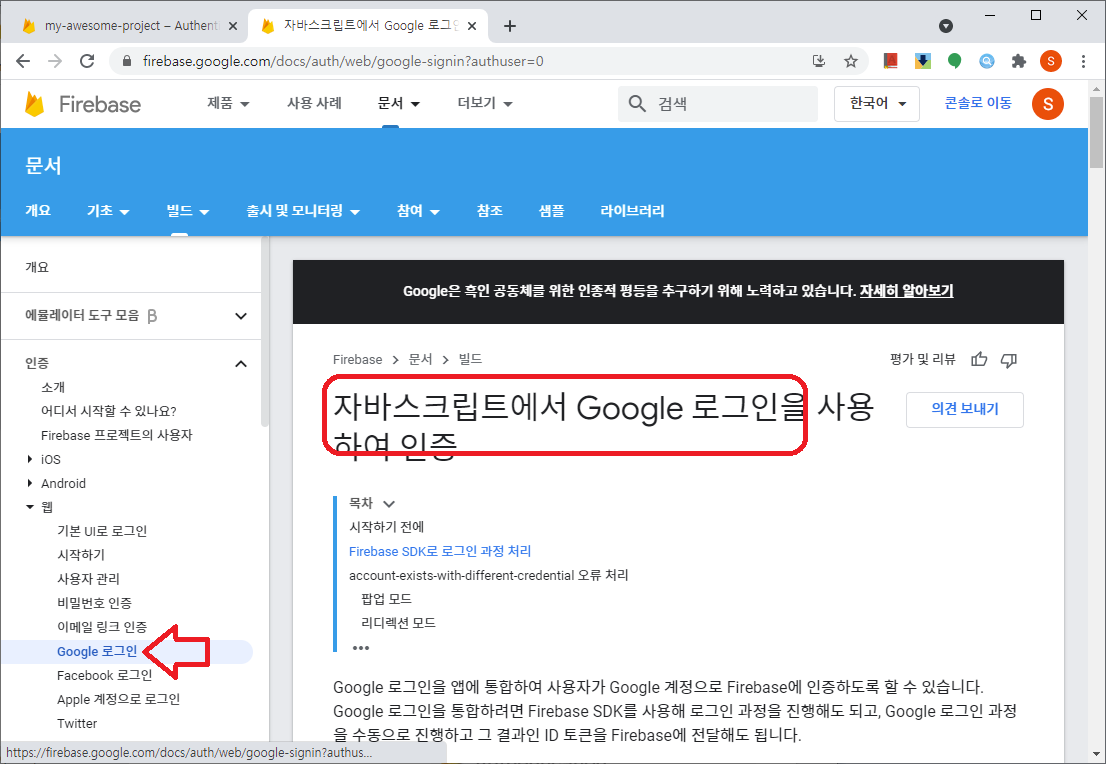Open the Firebase account avatar S
1106x764 pixels.
[1047, 104]
